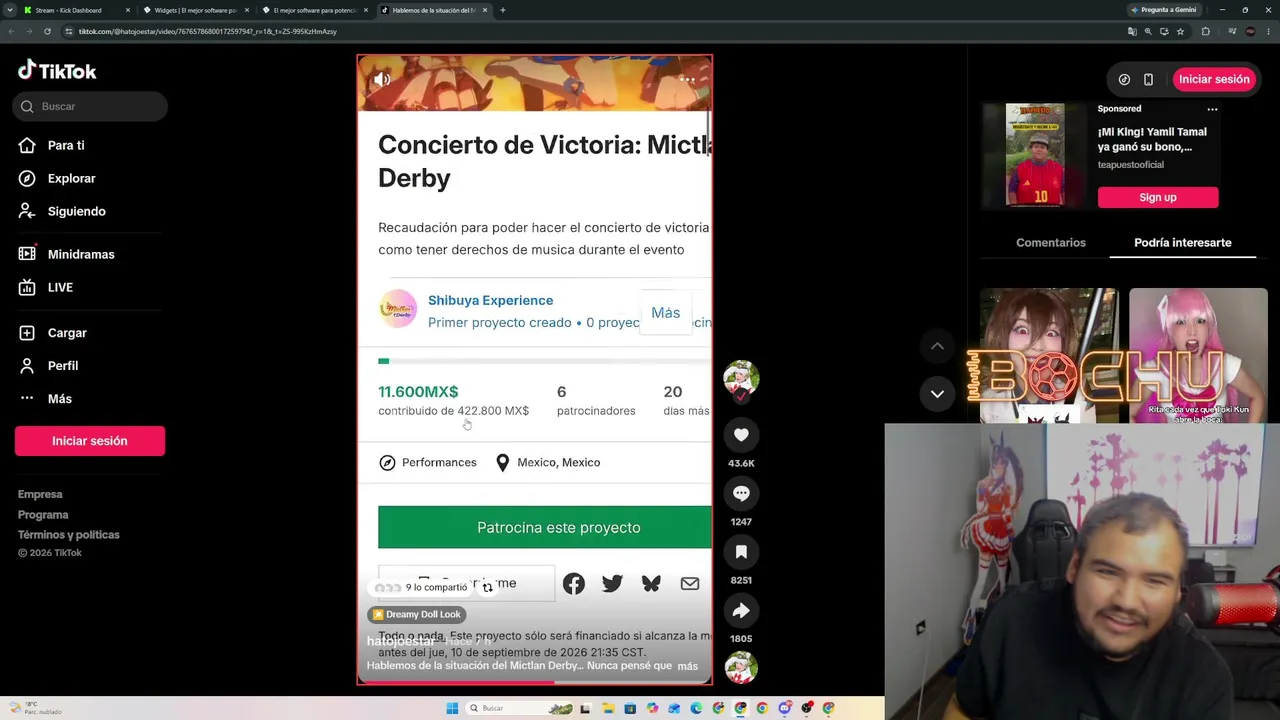This screenshot has width=1280, height=720.
Task: Click the Pregunta a Gemini button
Action: coord(1165,10)
